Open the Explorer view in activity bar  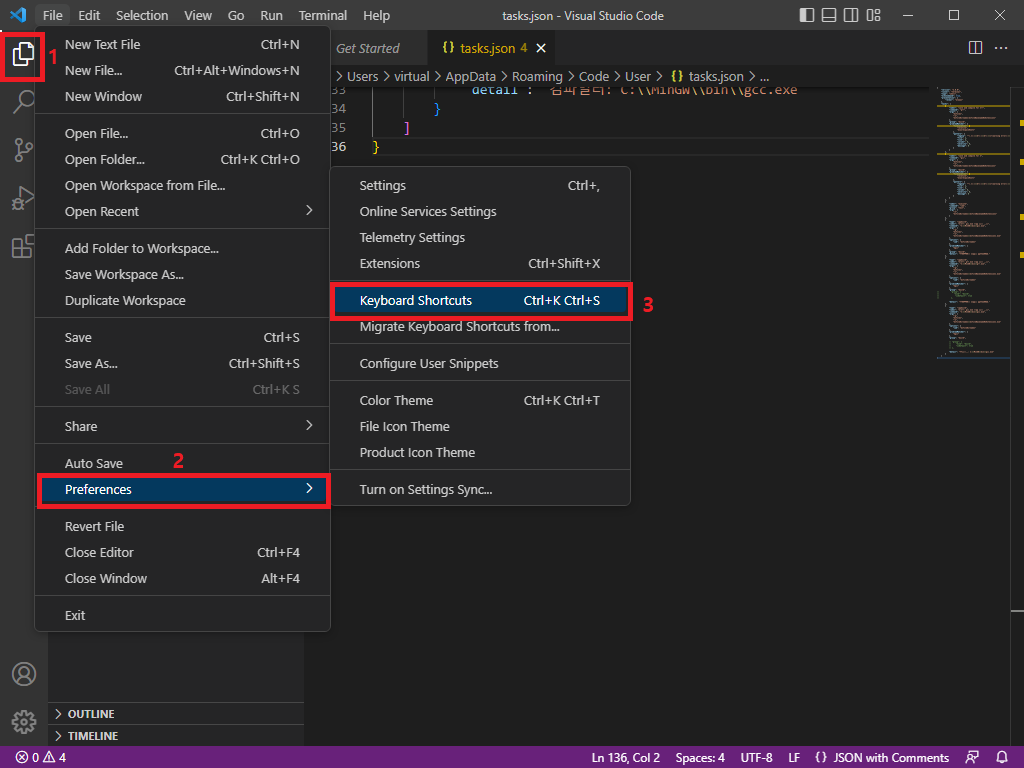click(23, 54)
